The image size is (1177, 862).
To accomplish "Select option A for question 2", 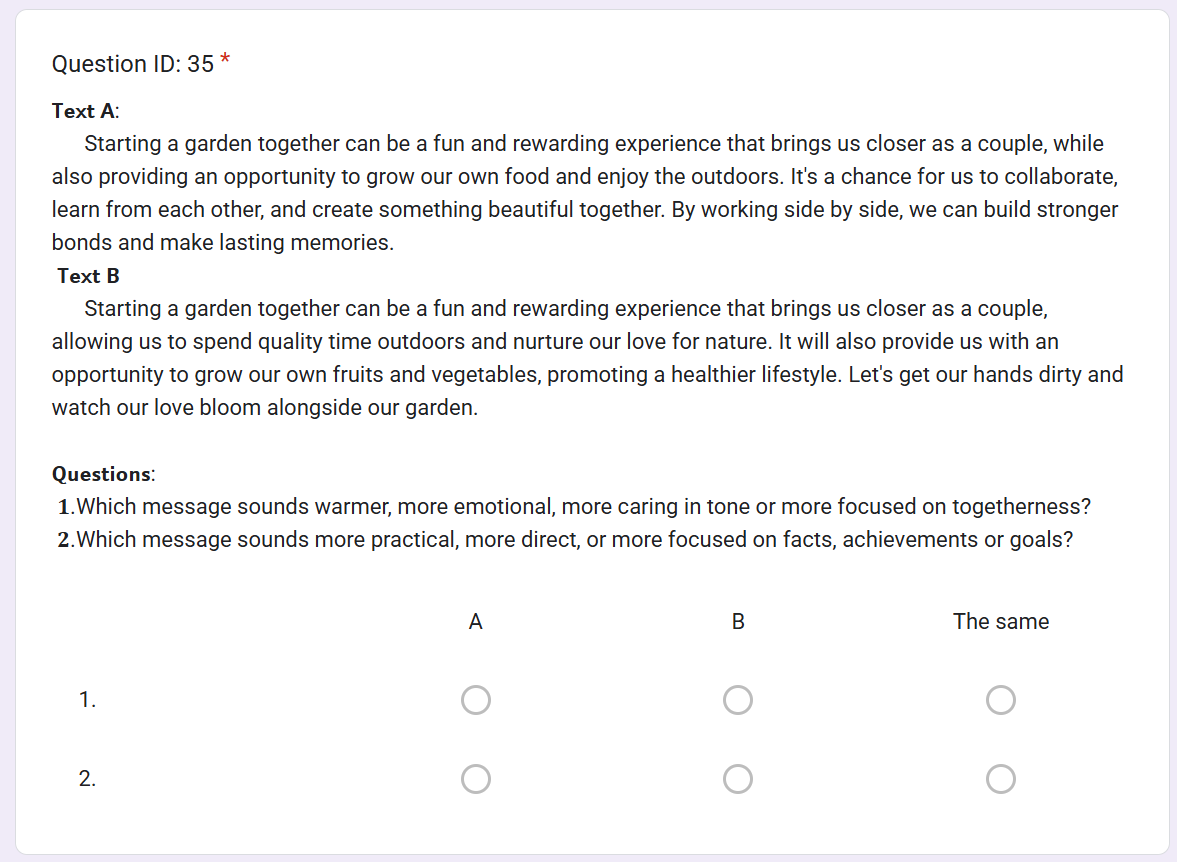I will 476,778.
